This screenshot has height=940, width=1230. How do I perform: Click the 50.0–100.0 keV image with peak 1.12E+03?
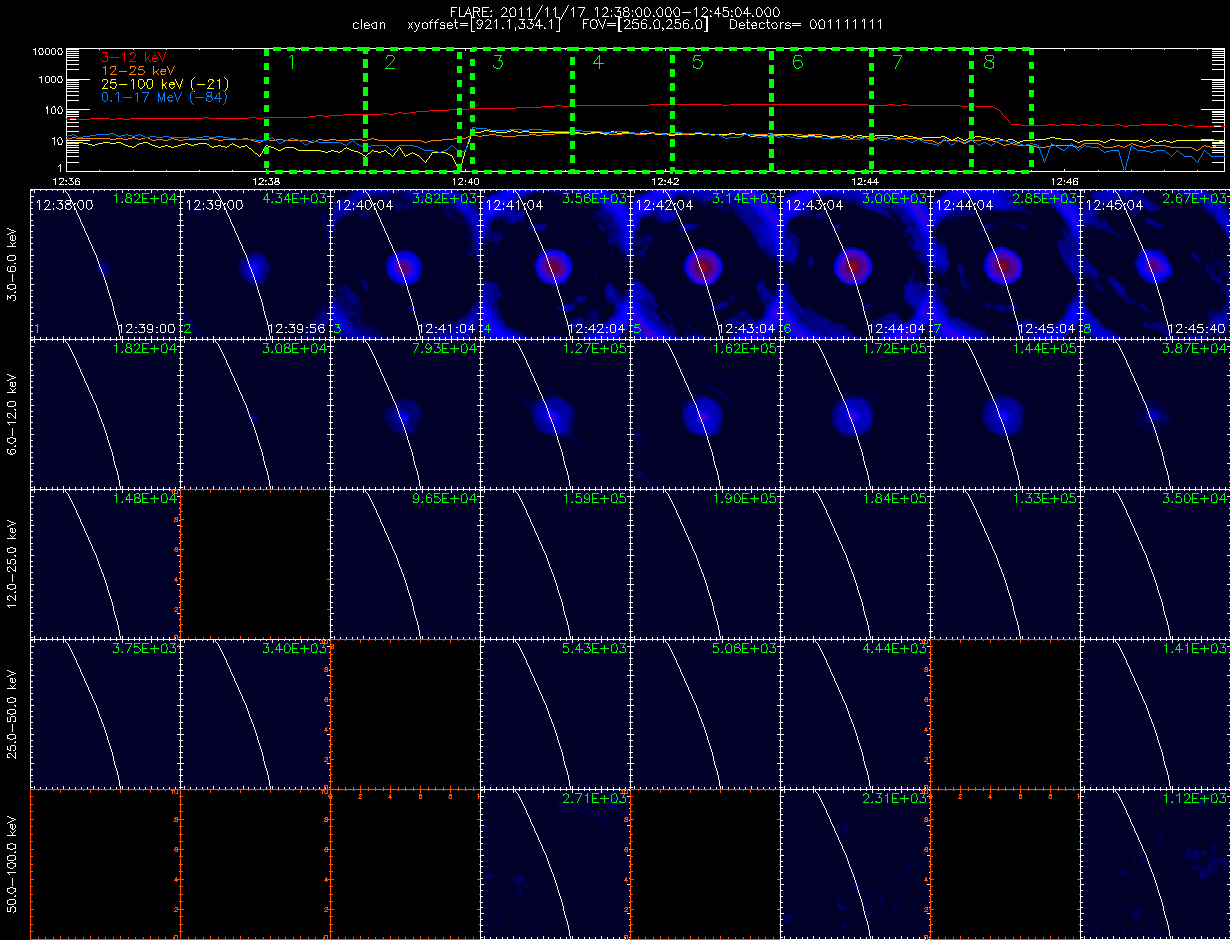(1155, 863)
